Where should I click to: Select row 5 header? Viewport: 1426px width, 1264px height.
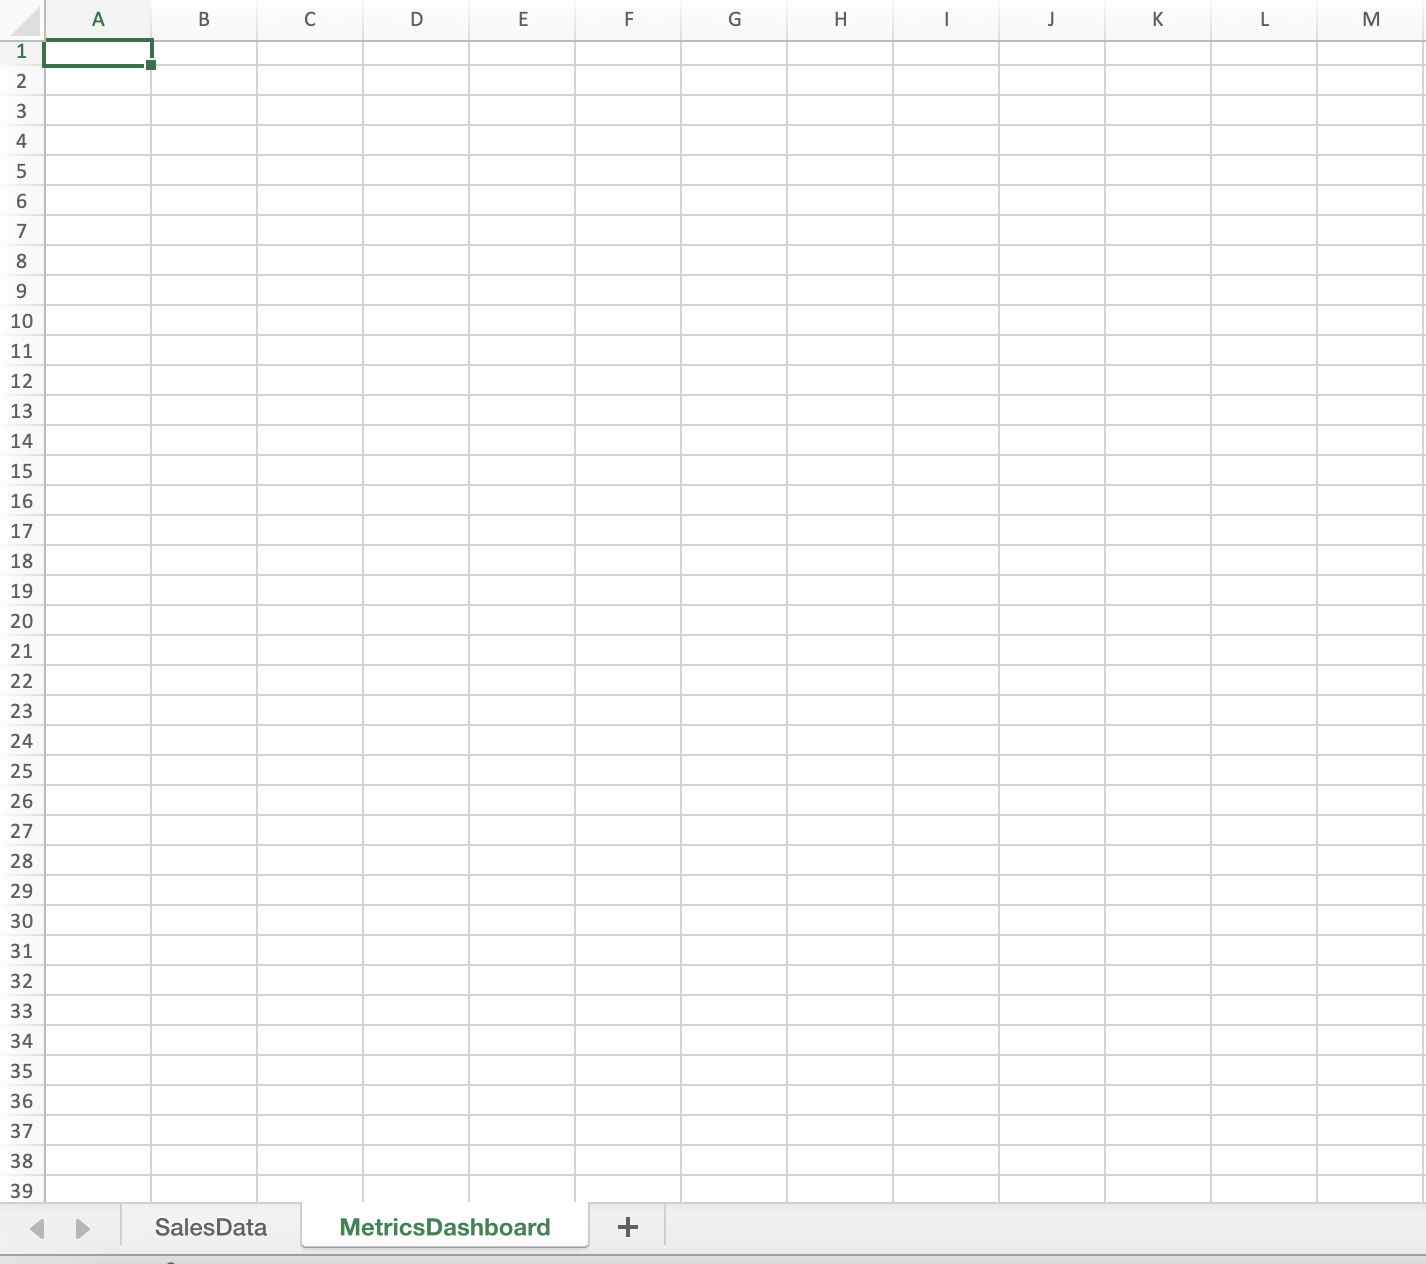(x=21, y=171)
